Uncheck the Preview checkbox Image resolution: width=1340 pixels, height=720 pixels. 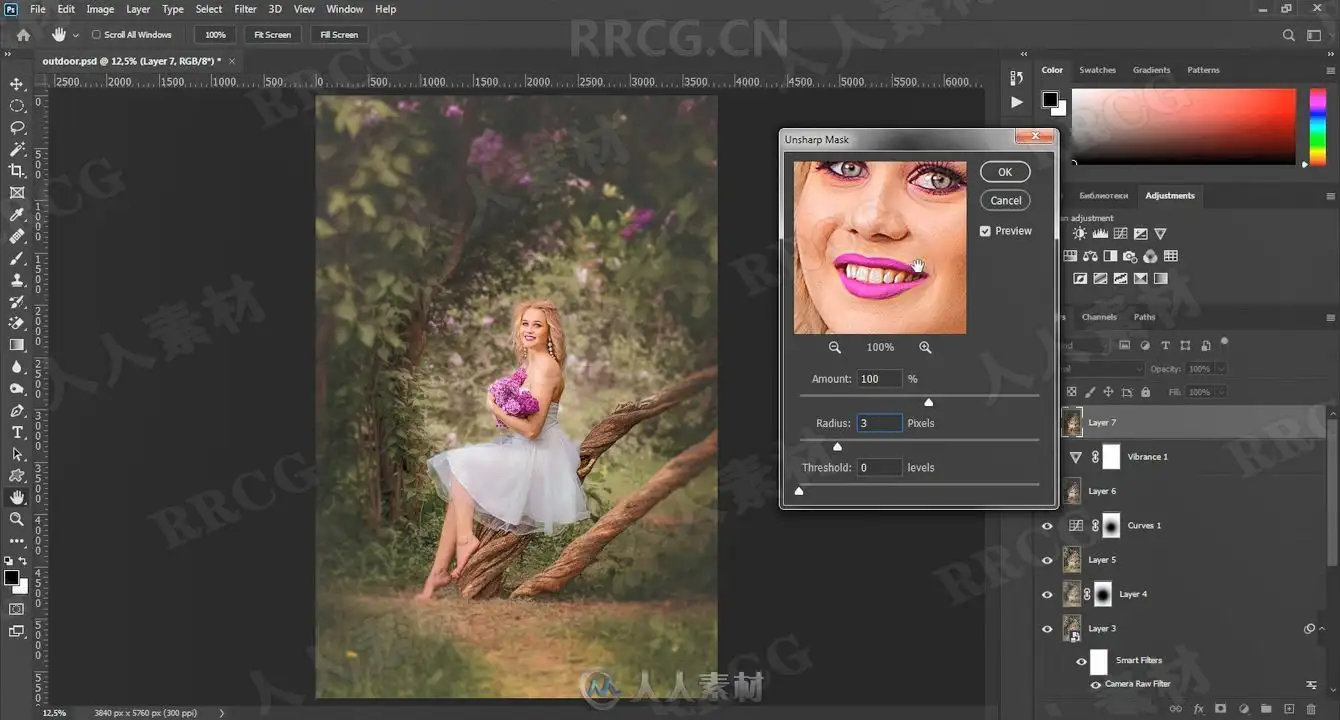[x=985, y=231]
